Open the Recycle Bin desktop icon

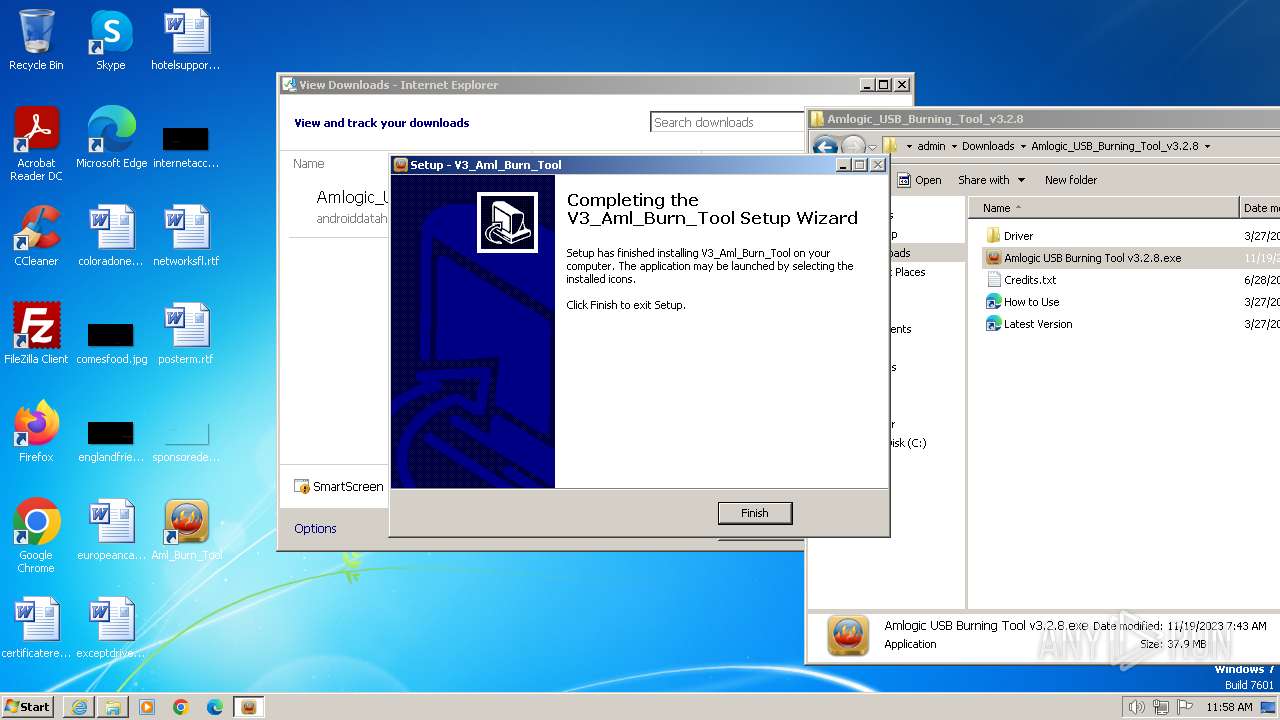[36, 40]
